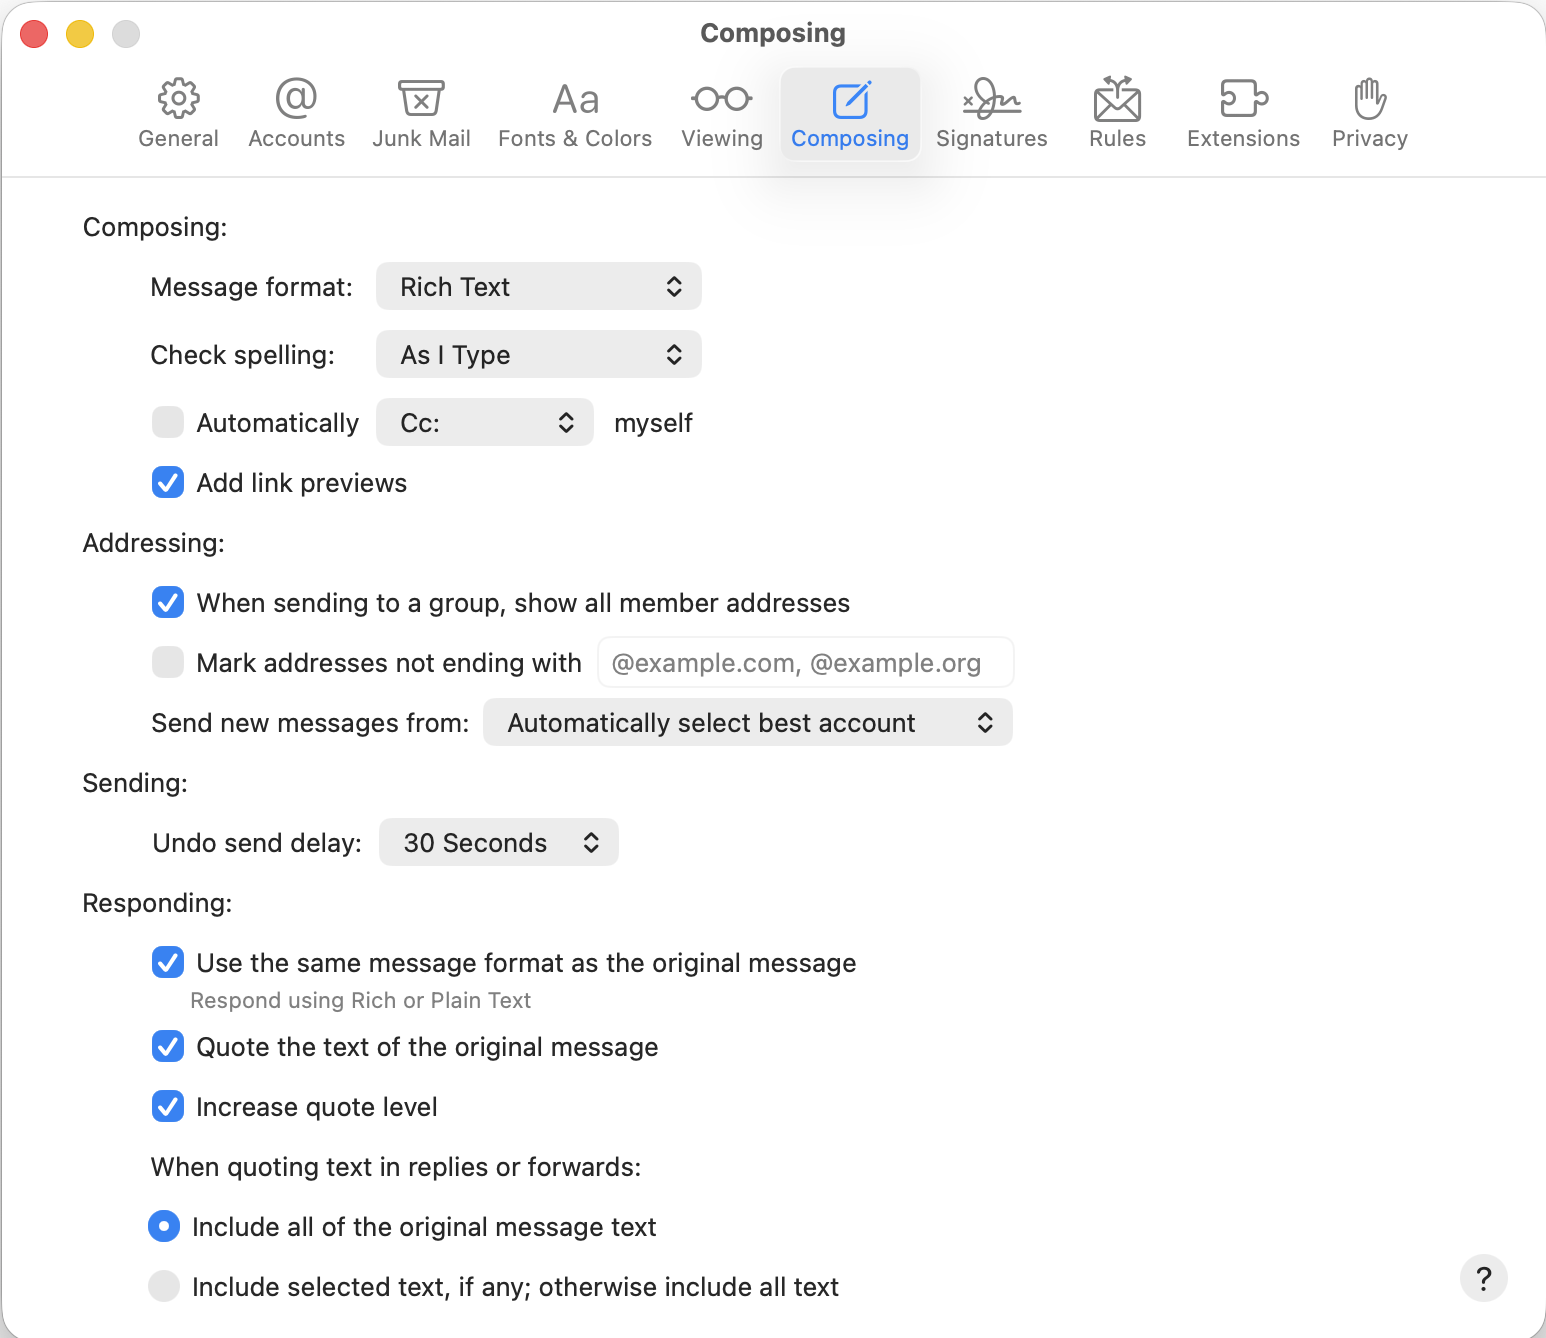1546x1338 pixels.
Task: Click the help question mark button
Action: (x=1484, y=1278)
